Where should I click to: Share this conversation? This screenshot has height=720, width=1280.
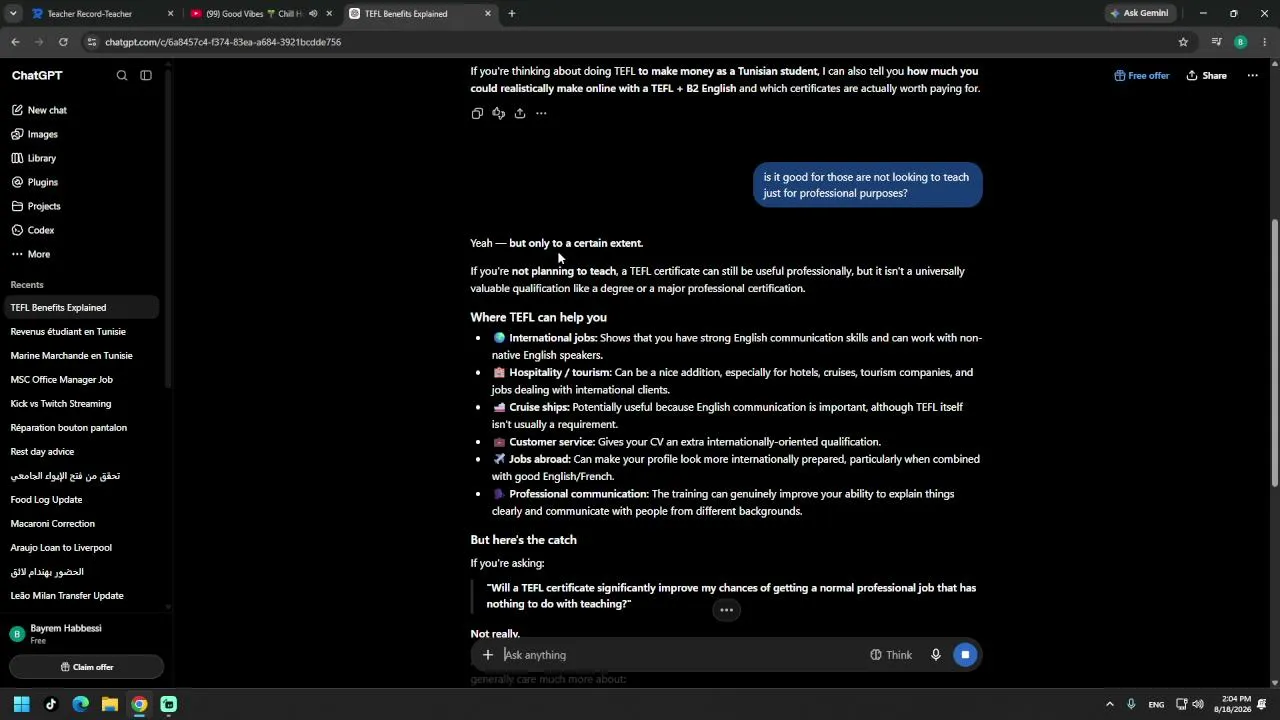(1206, 76)
